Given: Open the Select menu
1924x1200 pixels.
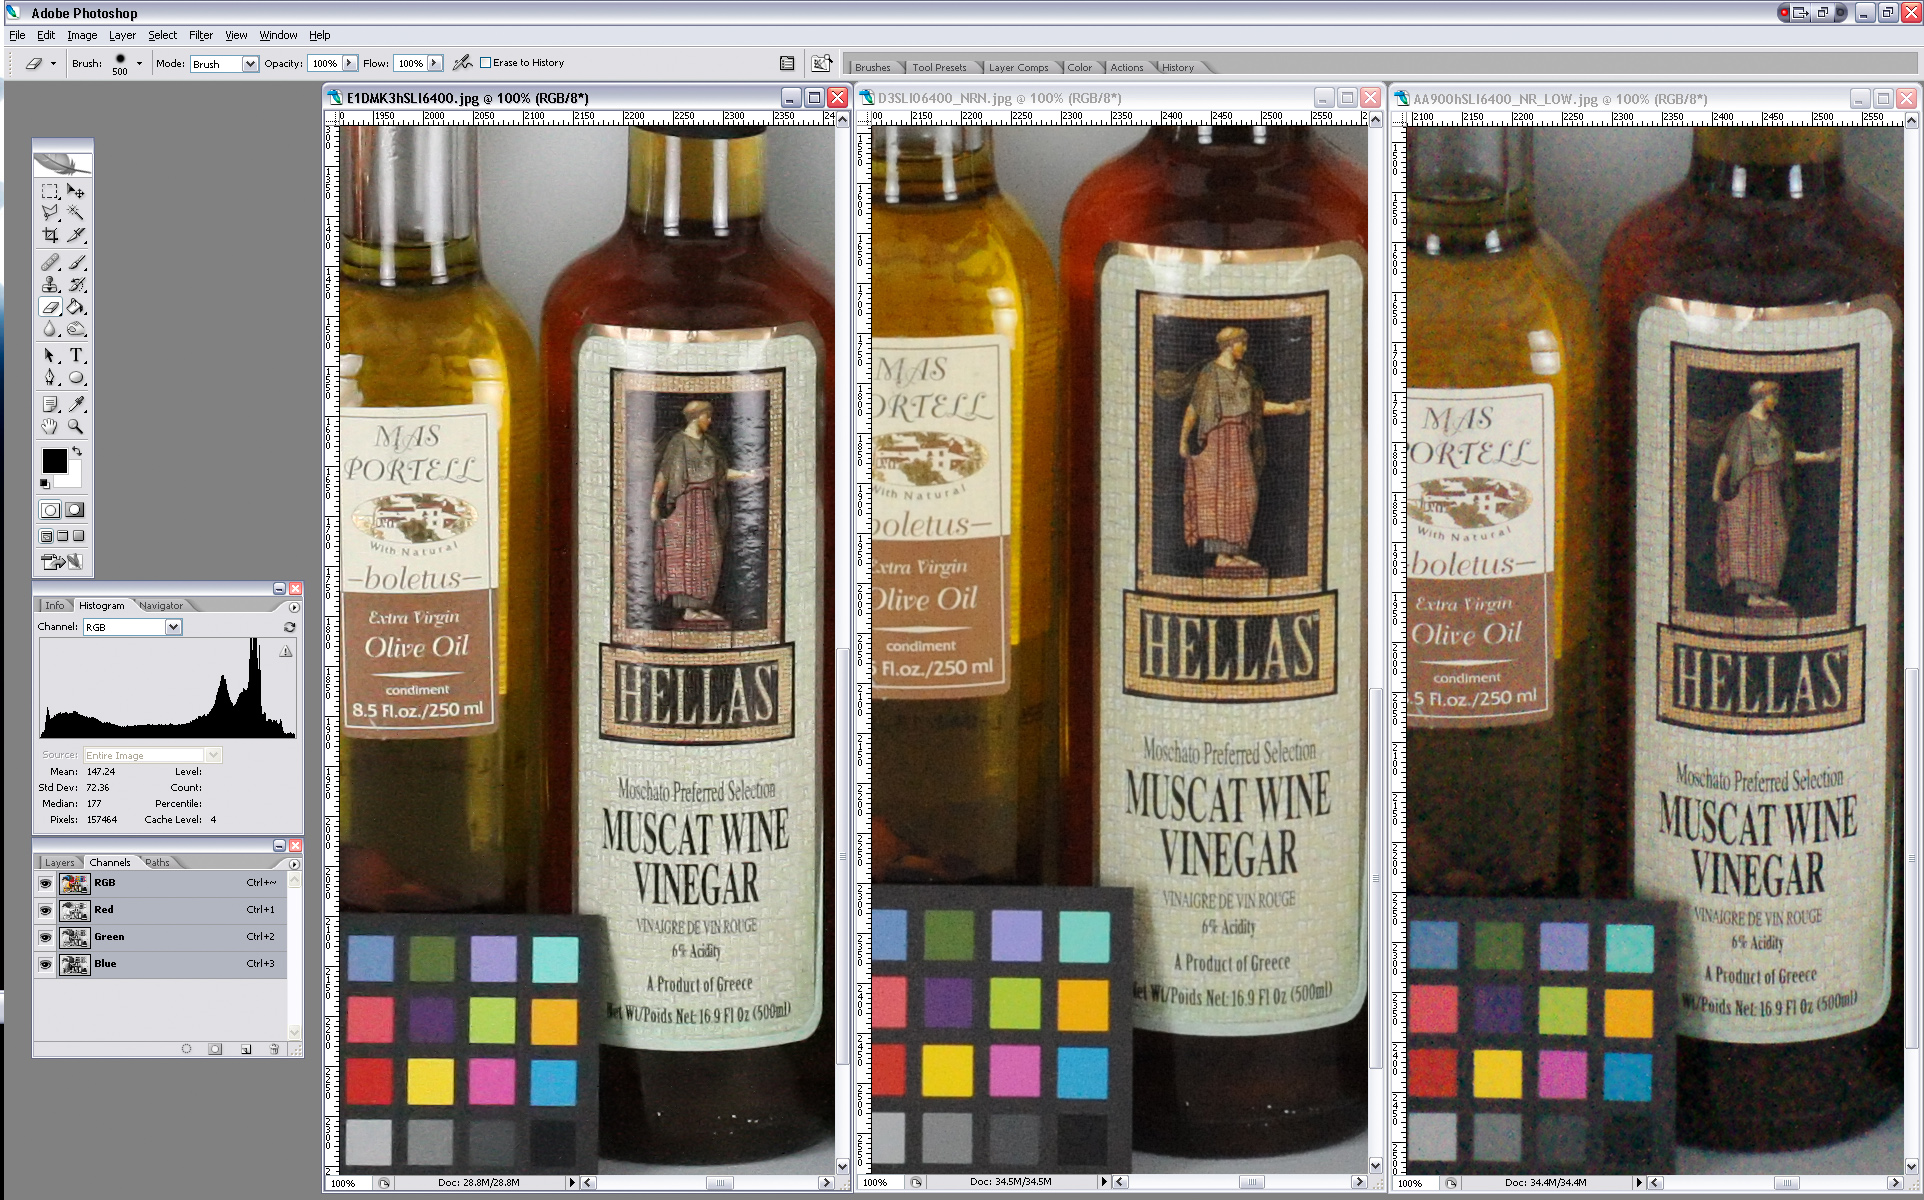Looking at the screenshot, I should pos(162,35).
